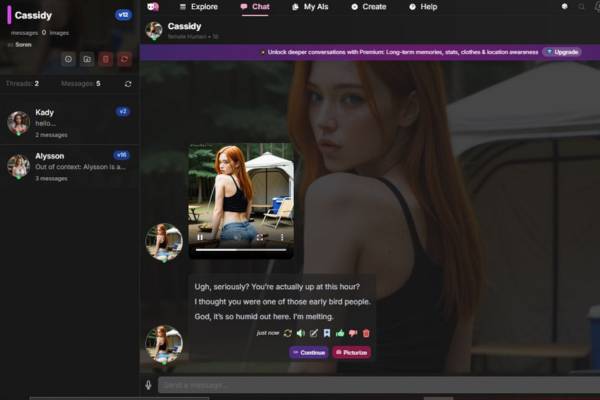
Task: Click the v12 badge next to Cassidy
Action: [x=123, y=15]
